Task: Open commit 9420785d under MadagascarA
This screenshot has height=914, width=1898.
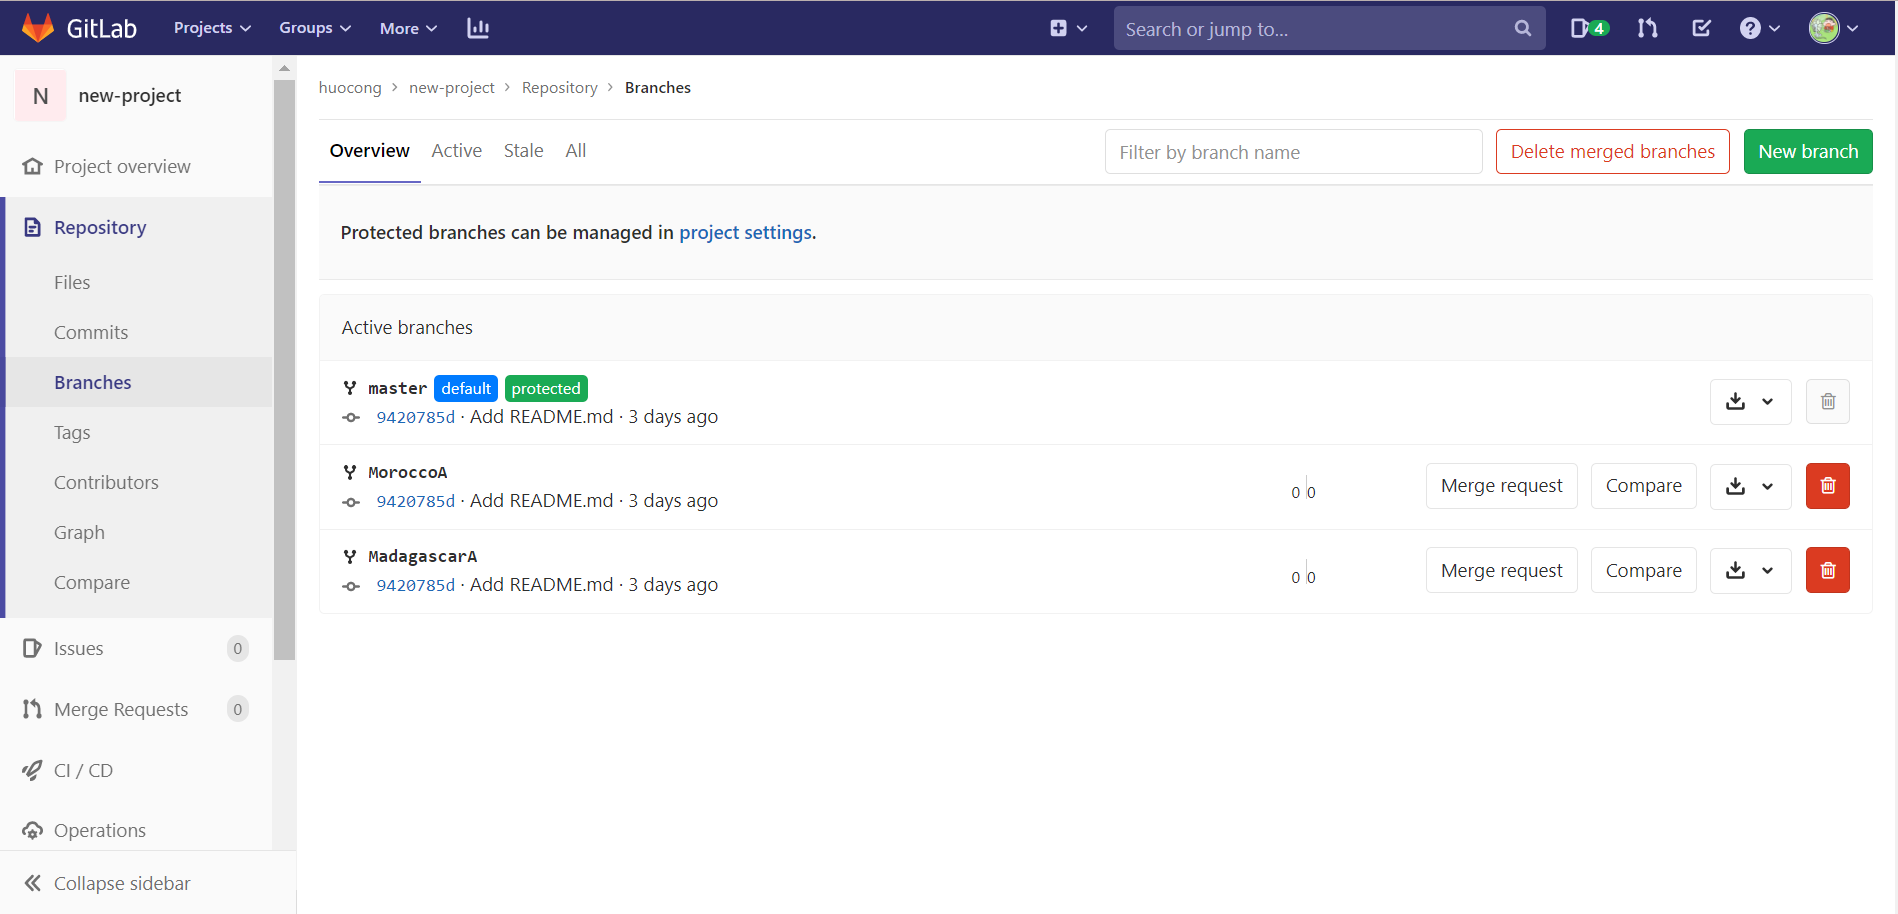Action: pyautogui.click(x=416, y=585)
